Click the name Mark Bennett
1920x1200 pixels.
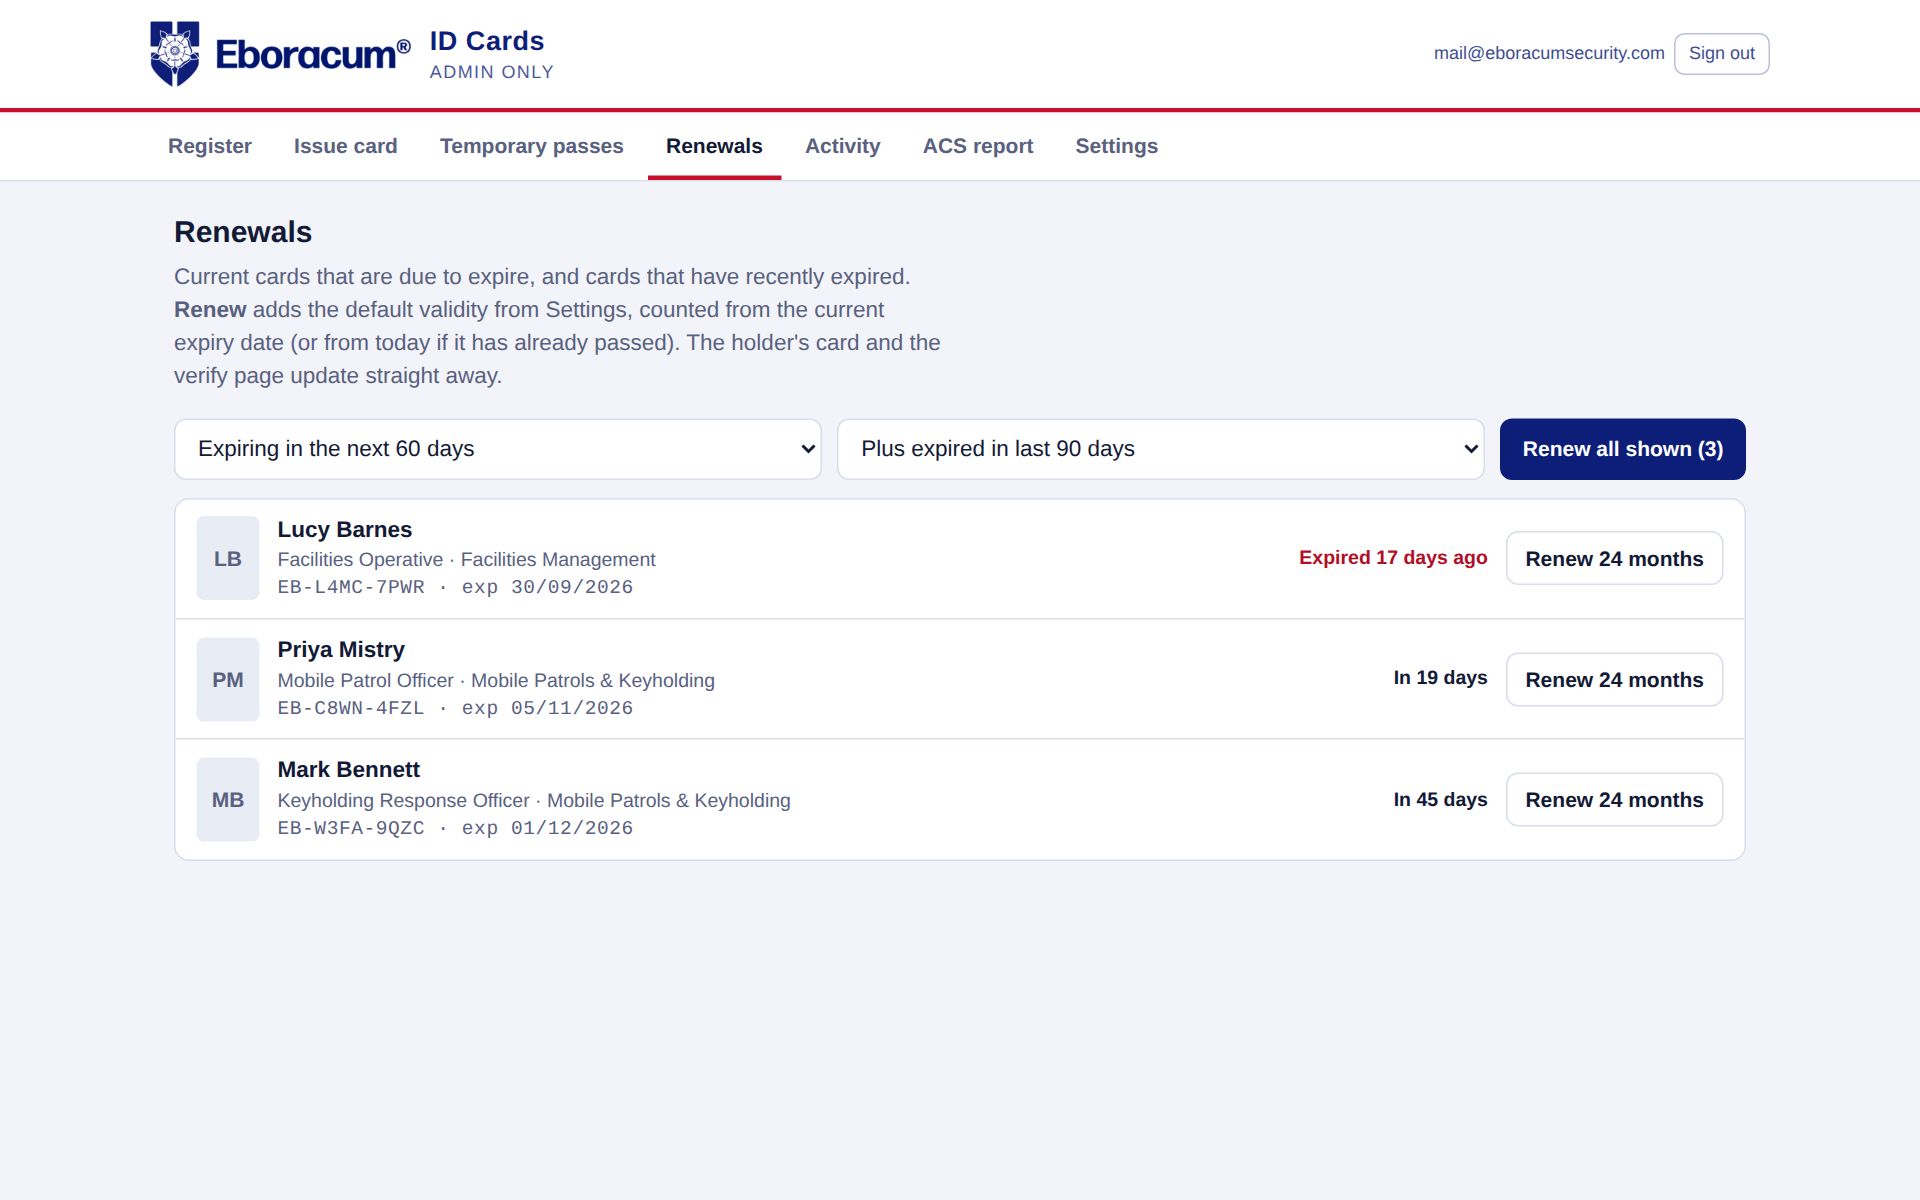[349, 769]
